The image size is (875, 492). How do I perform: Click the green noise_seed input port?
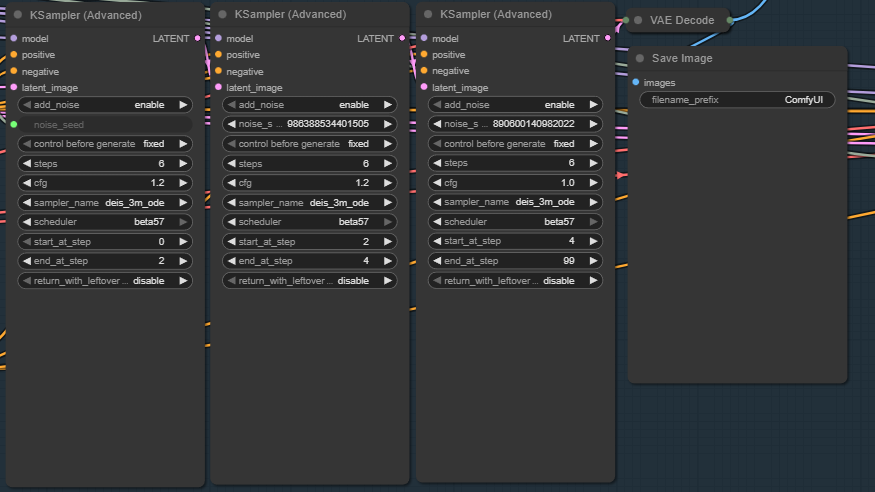point(14,124)
